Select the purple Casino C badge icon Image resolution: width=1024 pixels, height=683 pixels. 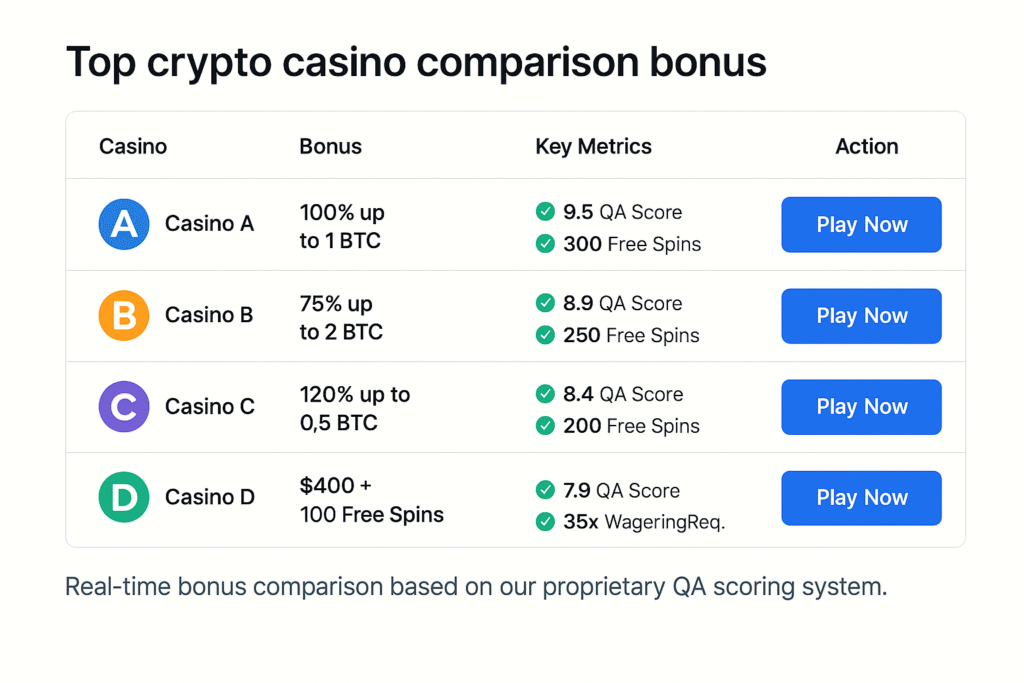pos(123,406)
